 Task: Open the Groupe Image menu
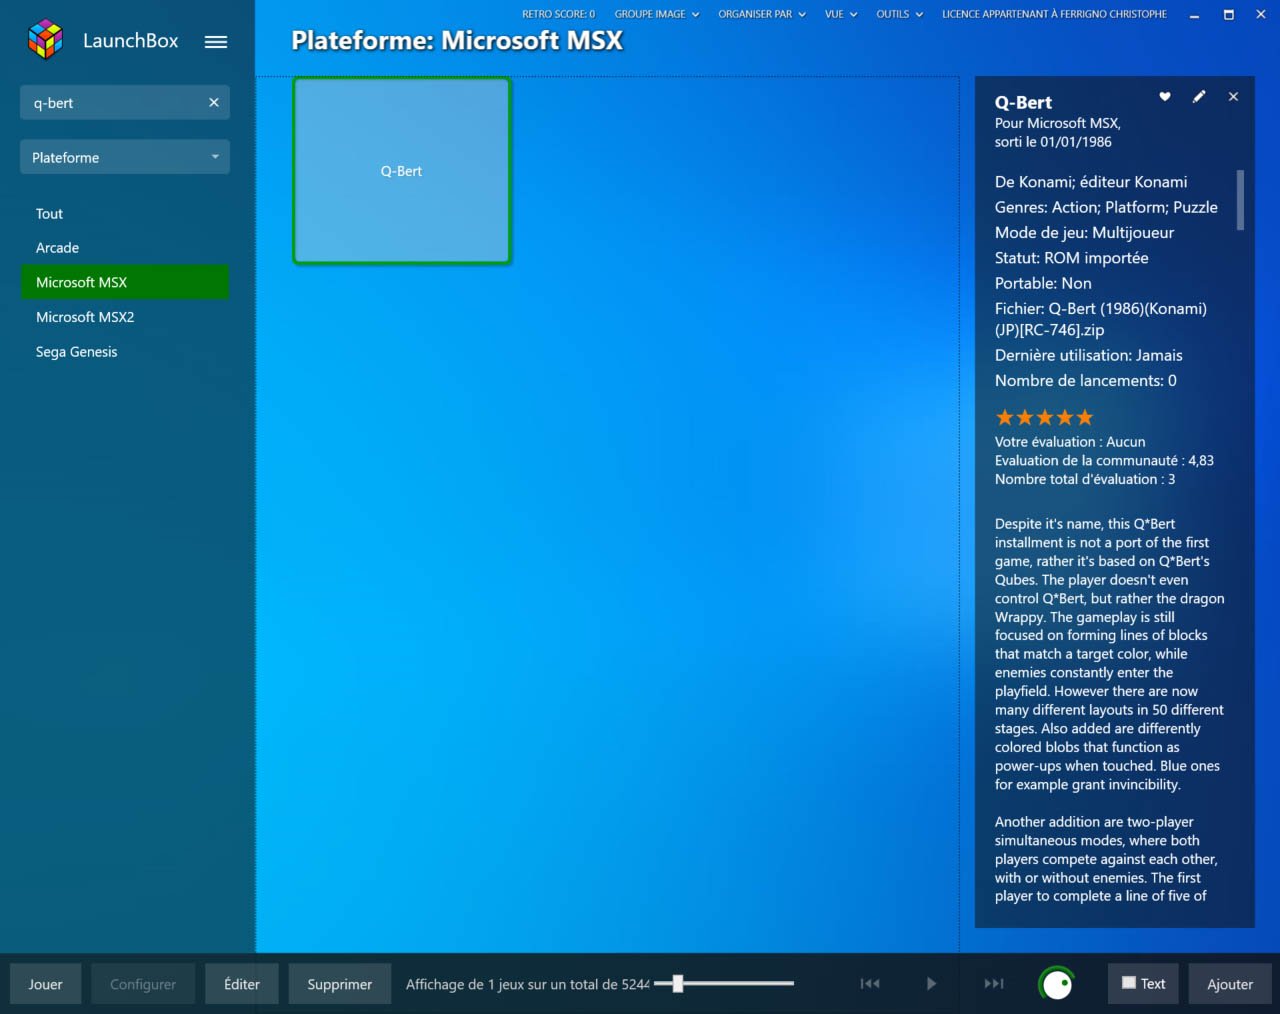[x=656, y=14]
